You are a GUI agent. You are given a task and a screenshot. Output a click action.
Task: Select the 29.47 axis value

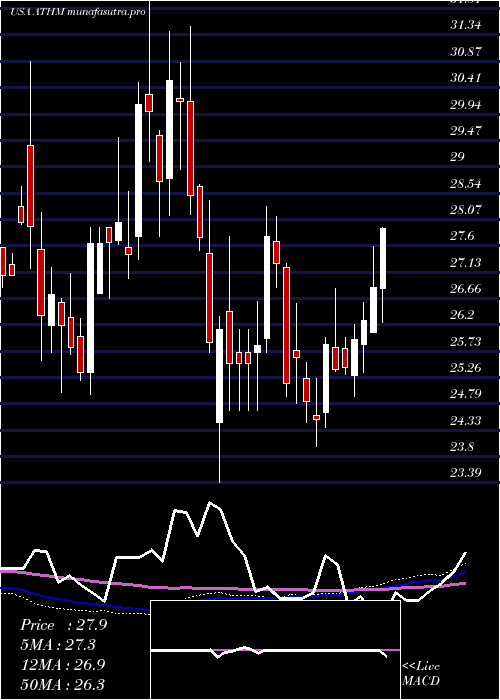click(466, 130)
